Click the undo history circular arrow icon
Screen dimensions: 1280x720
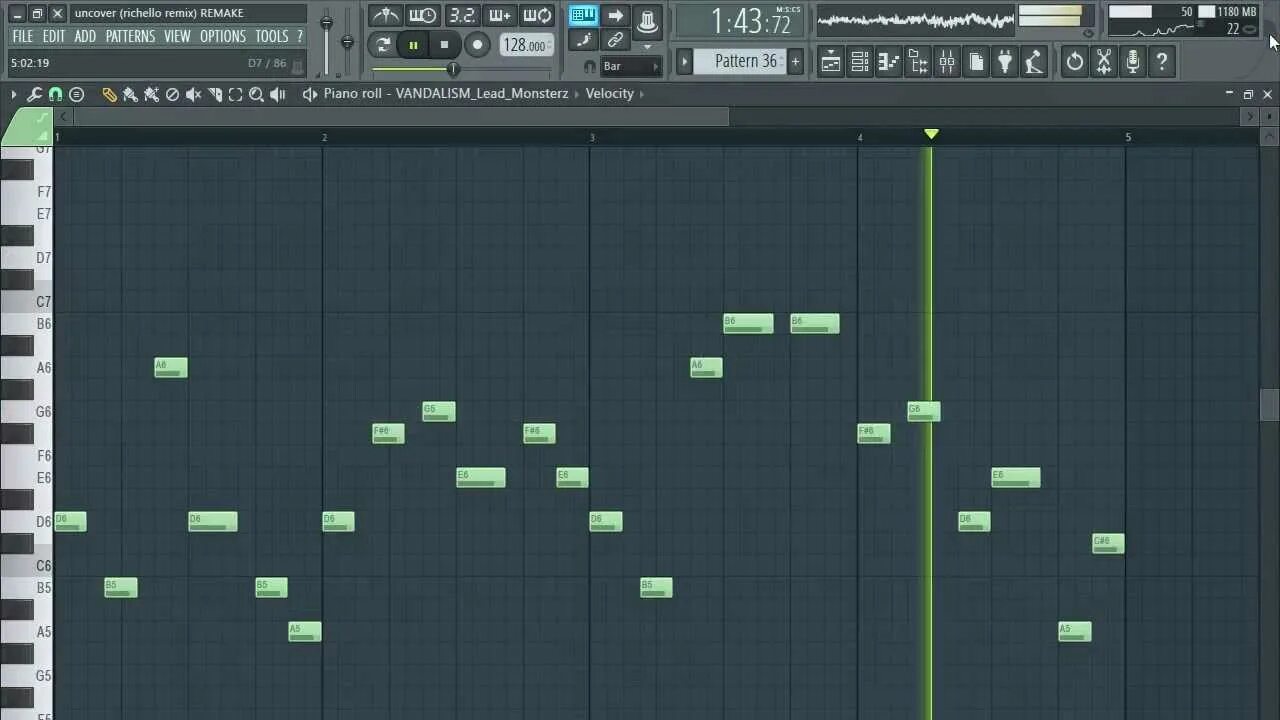pos(1074,62)
